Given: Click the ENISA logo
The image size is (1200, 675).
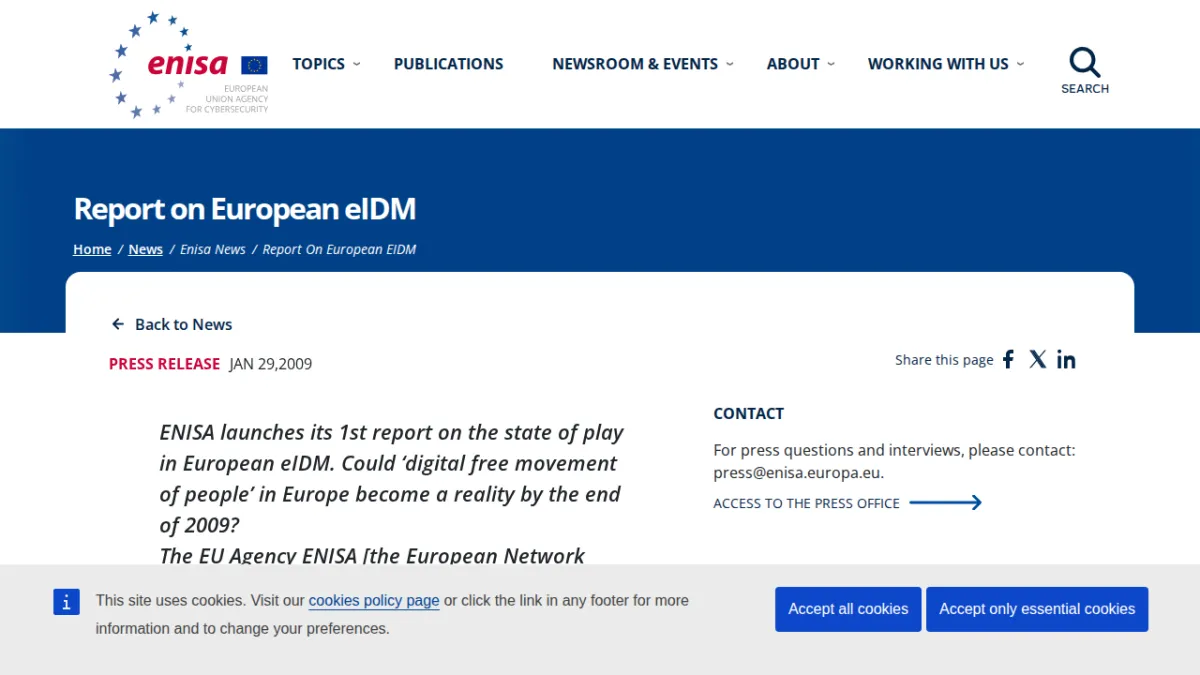Looking at the screenshot, I should [x=189, y=65].
